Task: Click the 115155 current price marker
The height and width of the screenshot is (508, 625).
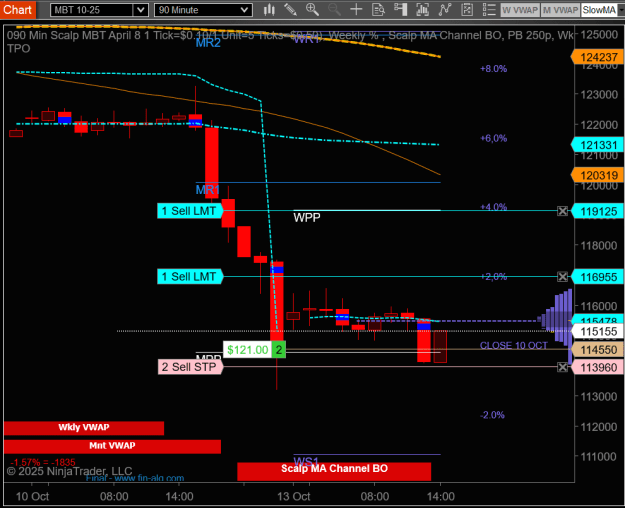Action: (597, 331)
